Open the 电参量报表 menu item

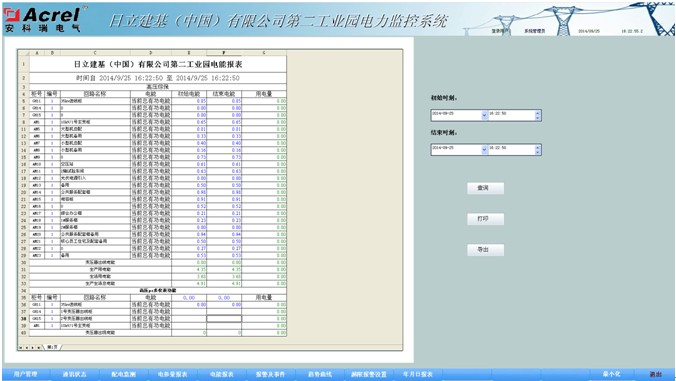[x=172, y=374]
